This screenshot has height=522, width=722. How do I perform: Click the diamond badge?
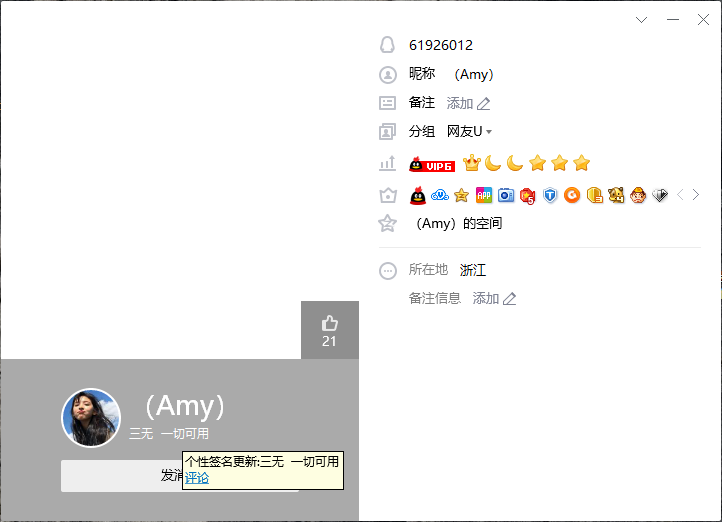(660, 196)
